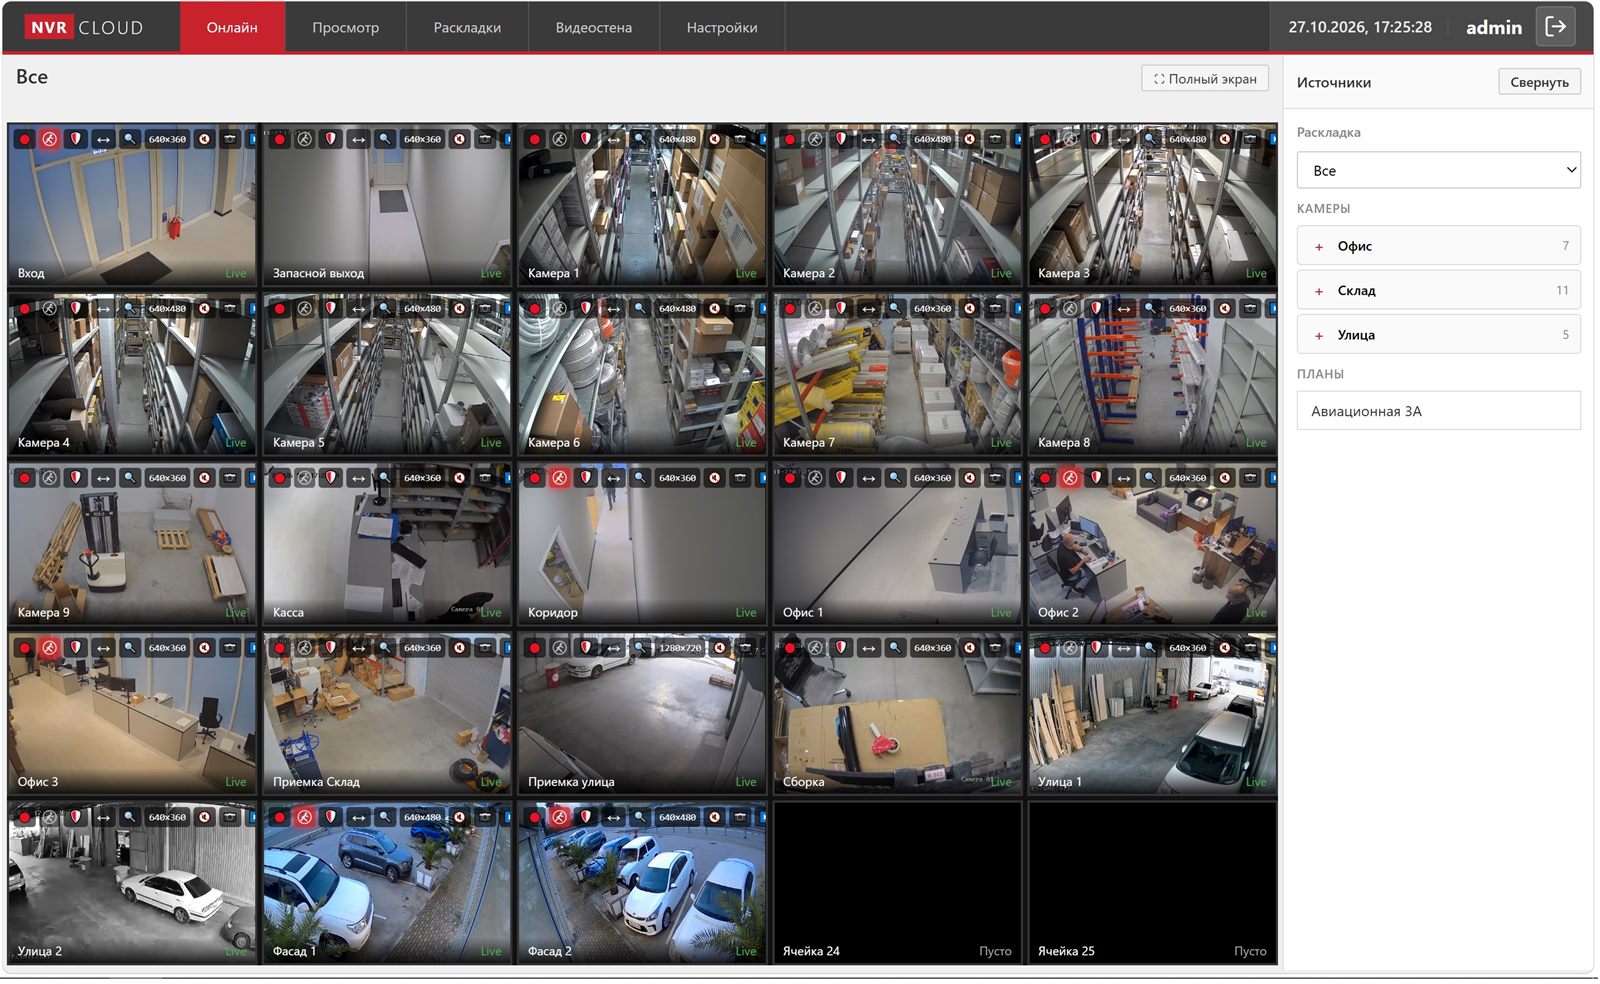Open the Раскладка dropdown showing Все
Viewport: 1600px width, 984px height.
[1438, 170]
